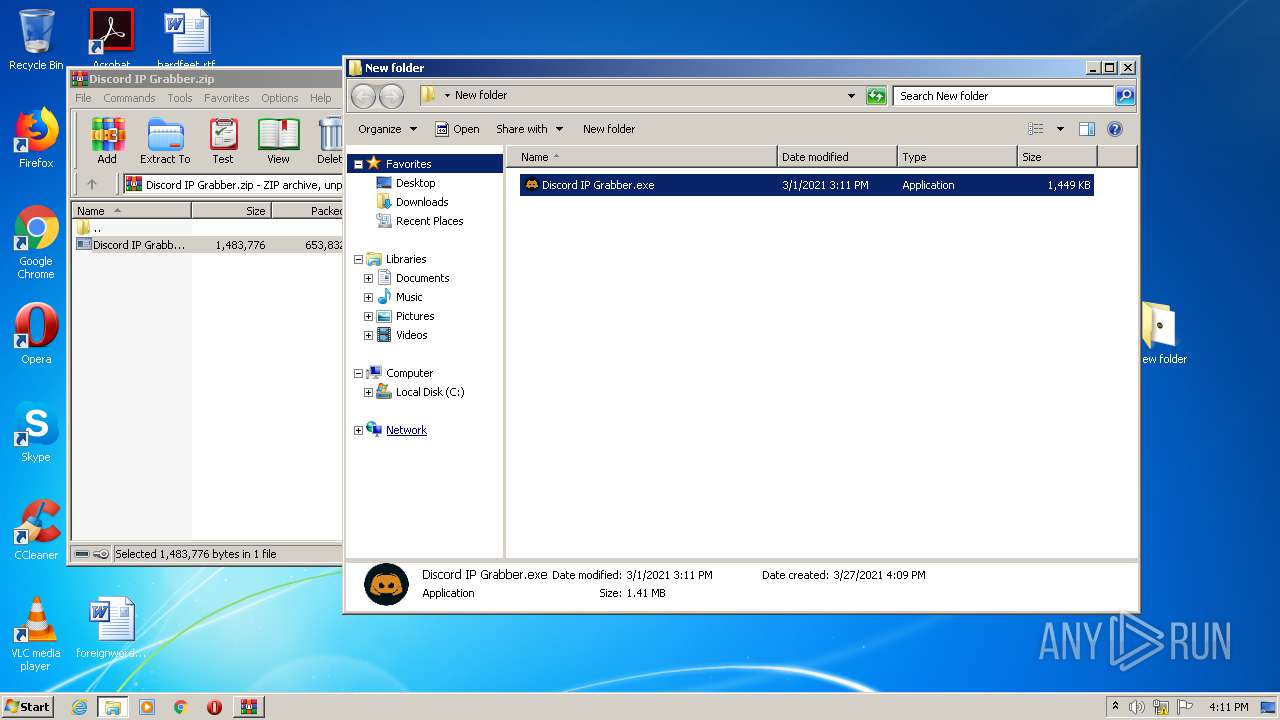Click the Search New folder field
The height and width of the screenshot is (720, 1280).
(1003, 96)
